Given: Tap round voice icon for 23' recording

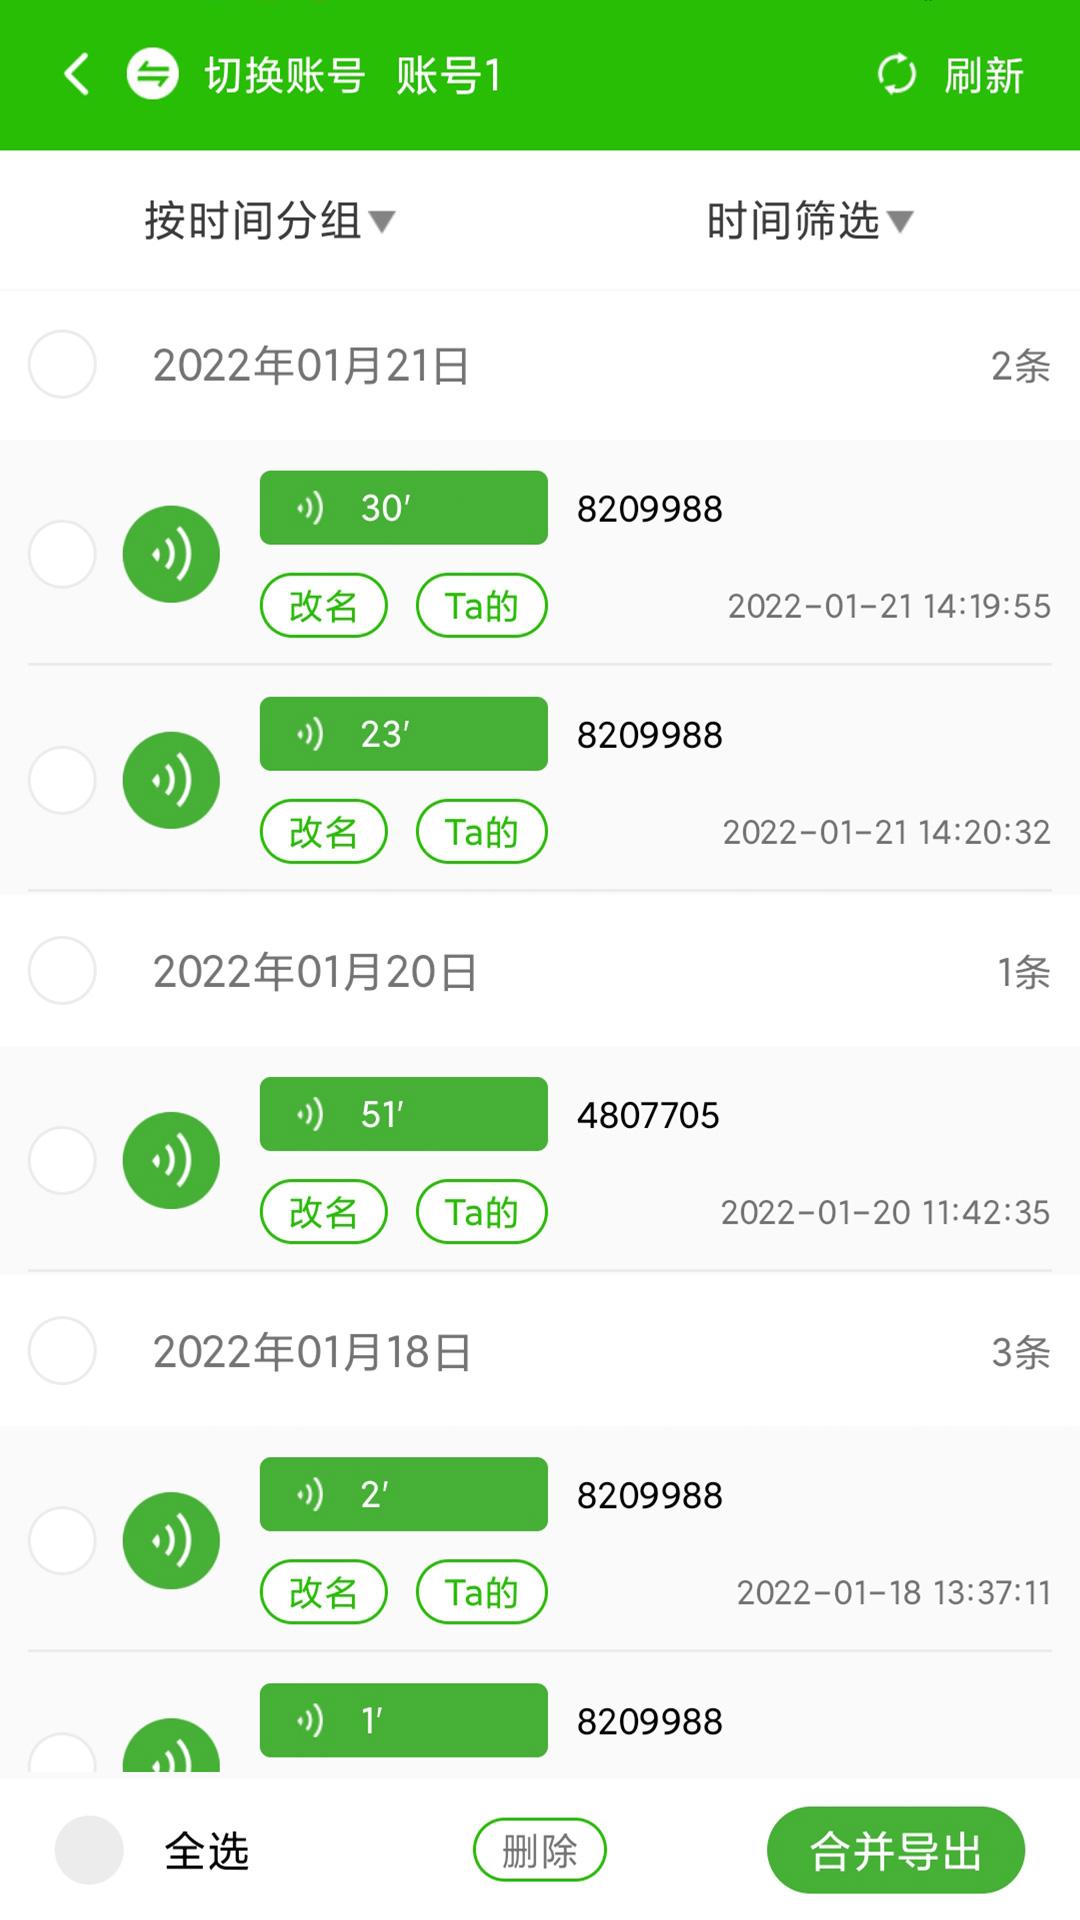Looking at the screenshot, I should (171, 780).
